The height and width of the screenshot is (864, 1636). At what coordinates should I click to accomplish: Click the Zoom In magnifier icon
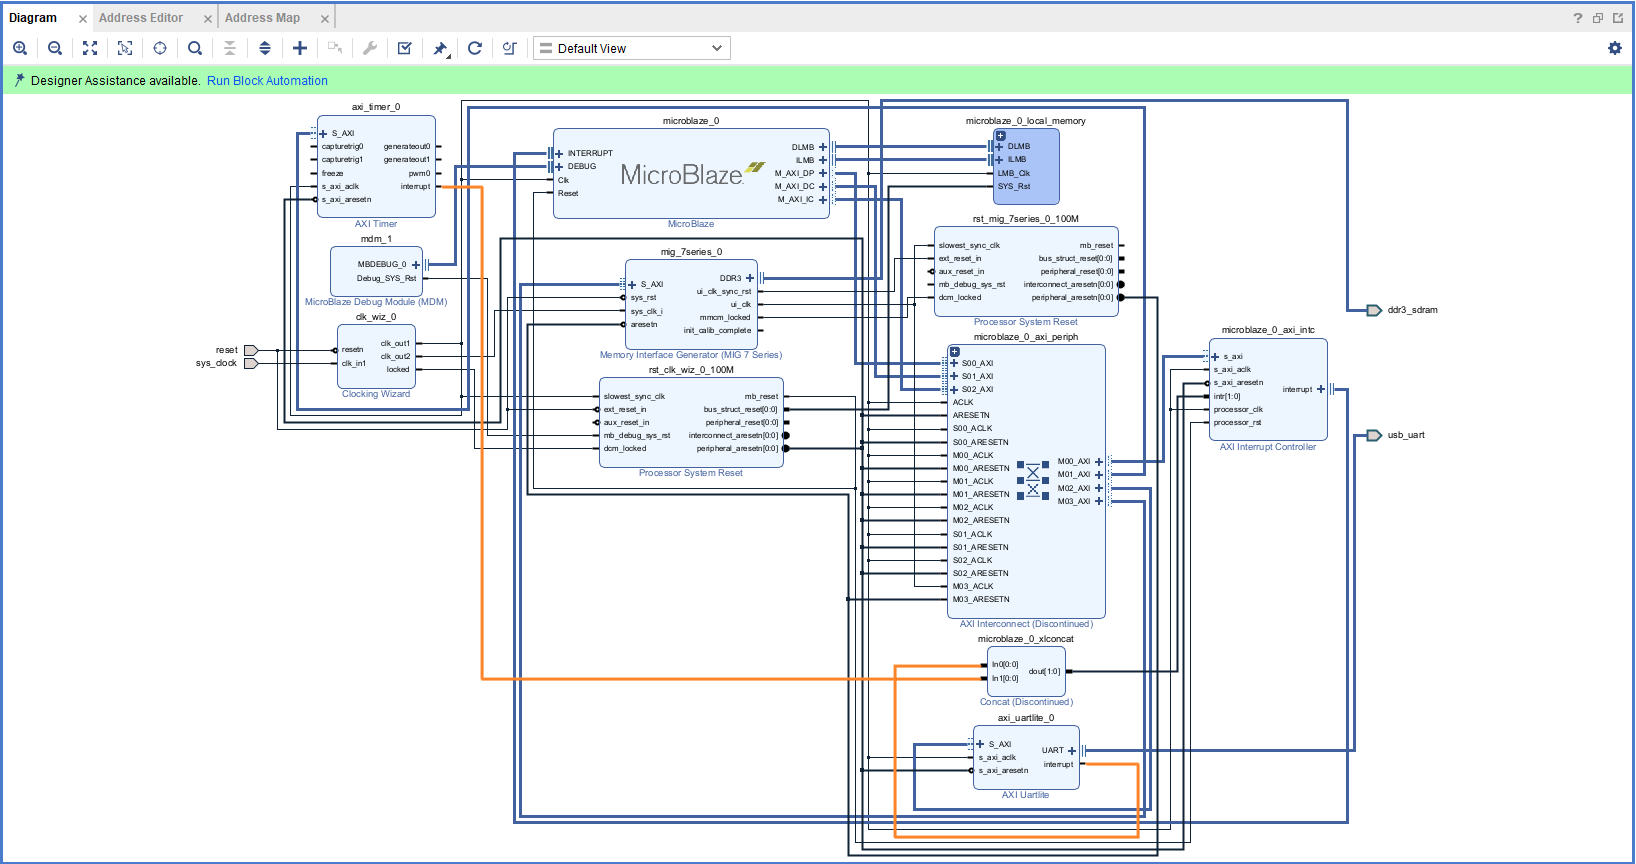click(20, 48)
